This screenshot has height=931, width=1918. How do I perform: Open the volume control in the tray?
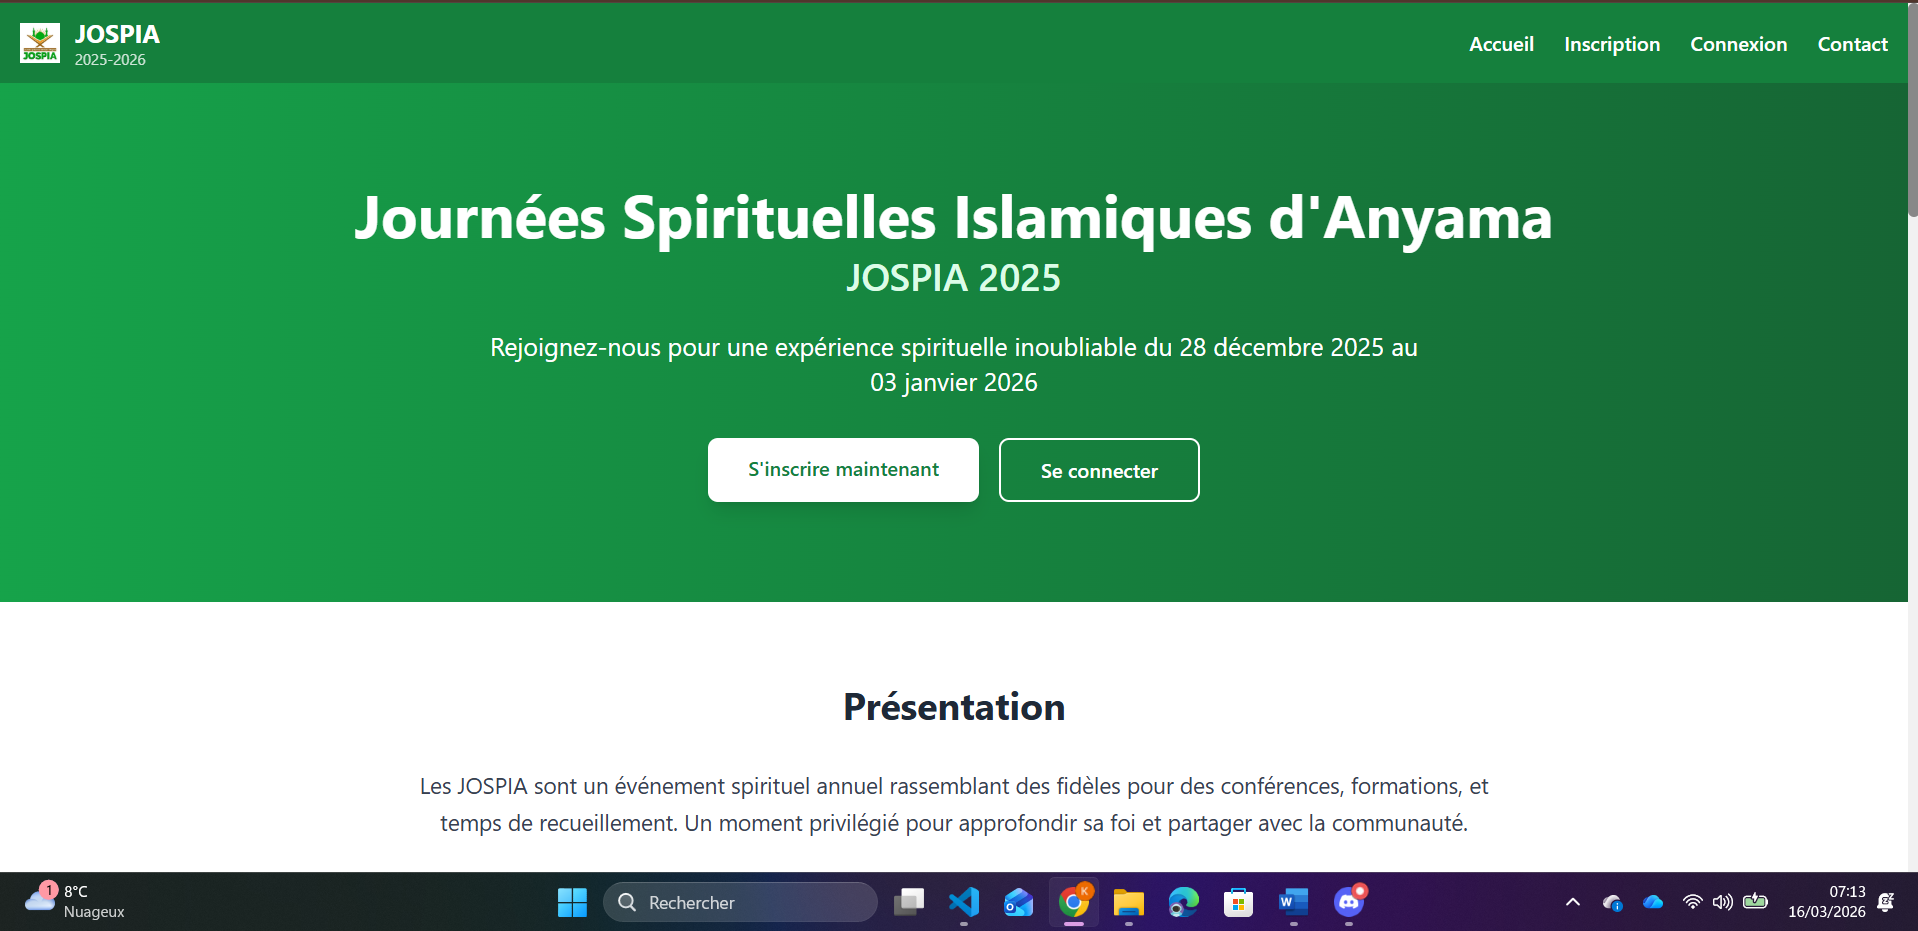pos(1722,902)
